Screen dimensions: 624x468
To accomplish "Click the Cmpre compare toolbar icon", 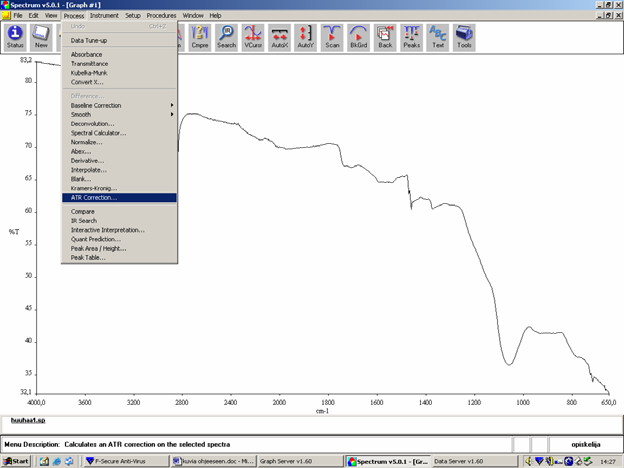I will point(200,37).
